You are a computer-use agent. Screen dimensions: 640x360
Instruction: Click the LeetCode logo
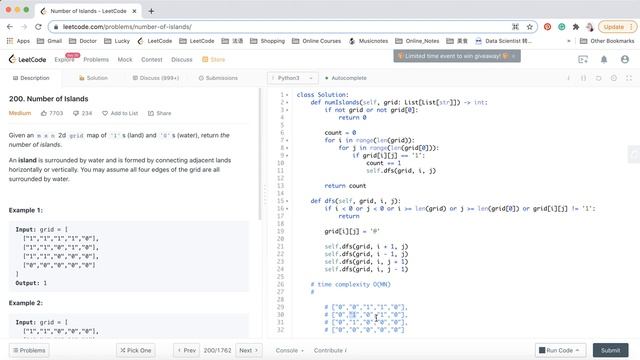click(27, 60)
